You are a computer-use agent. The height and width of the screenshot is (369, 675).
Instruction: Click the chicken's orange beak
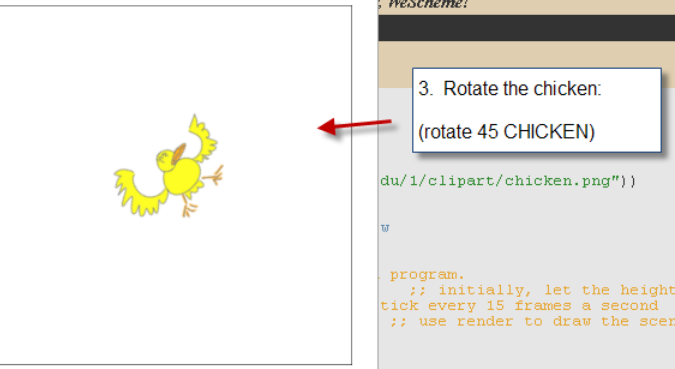(178, 154)
